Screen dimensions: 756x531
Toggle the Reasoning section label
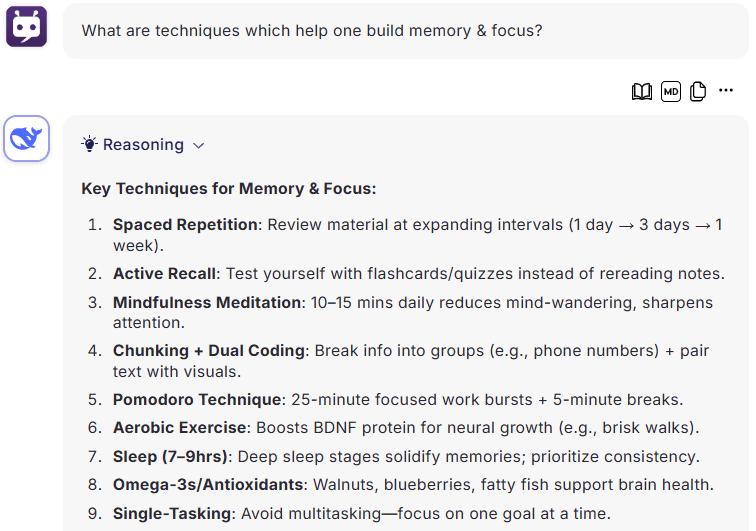[143, 145]
